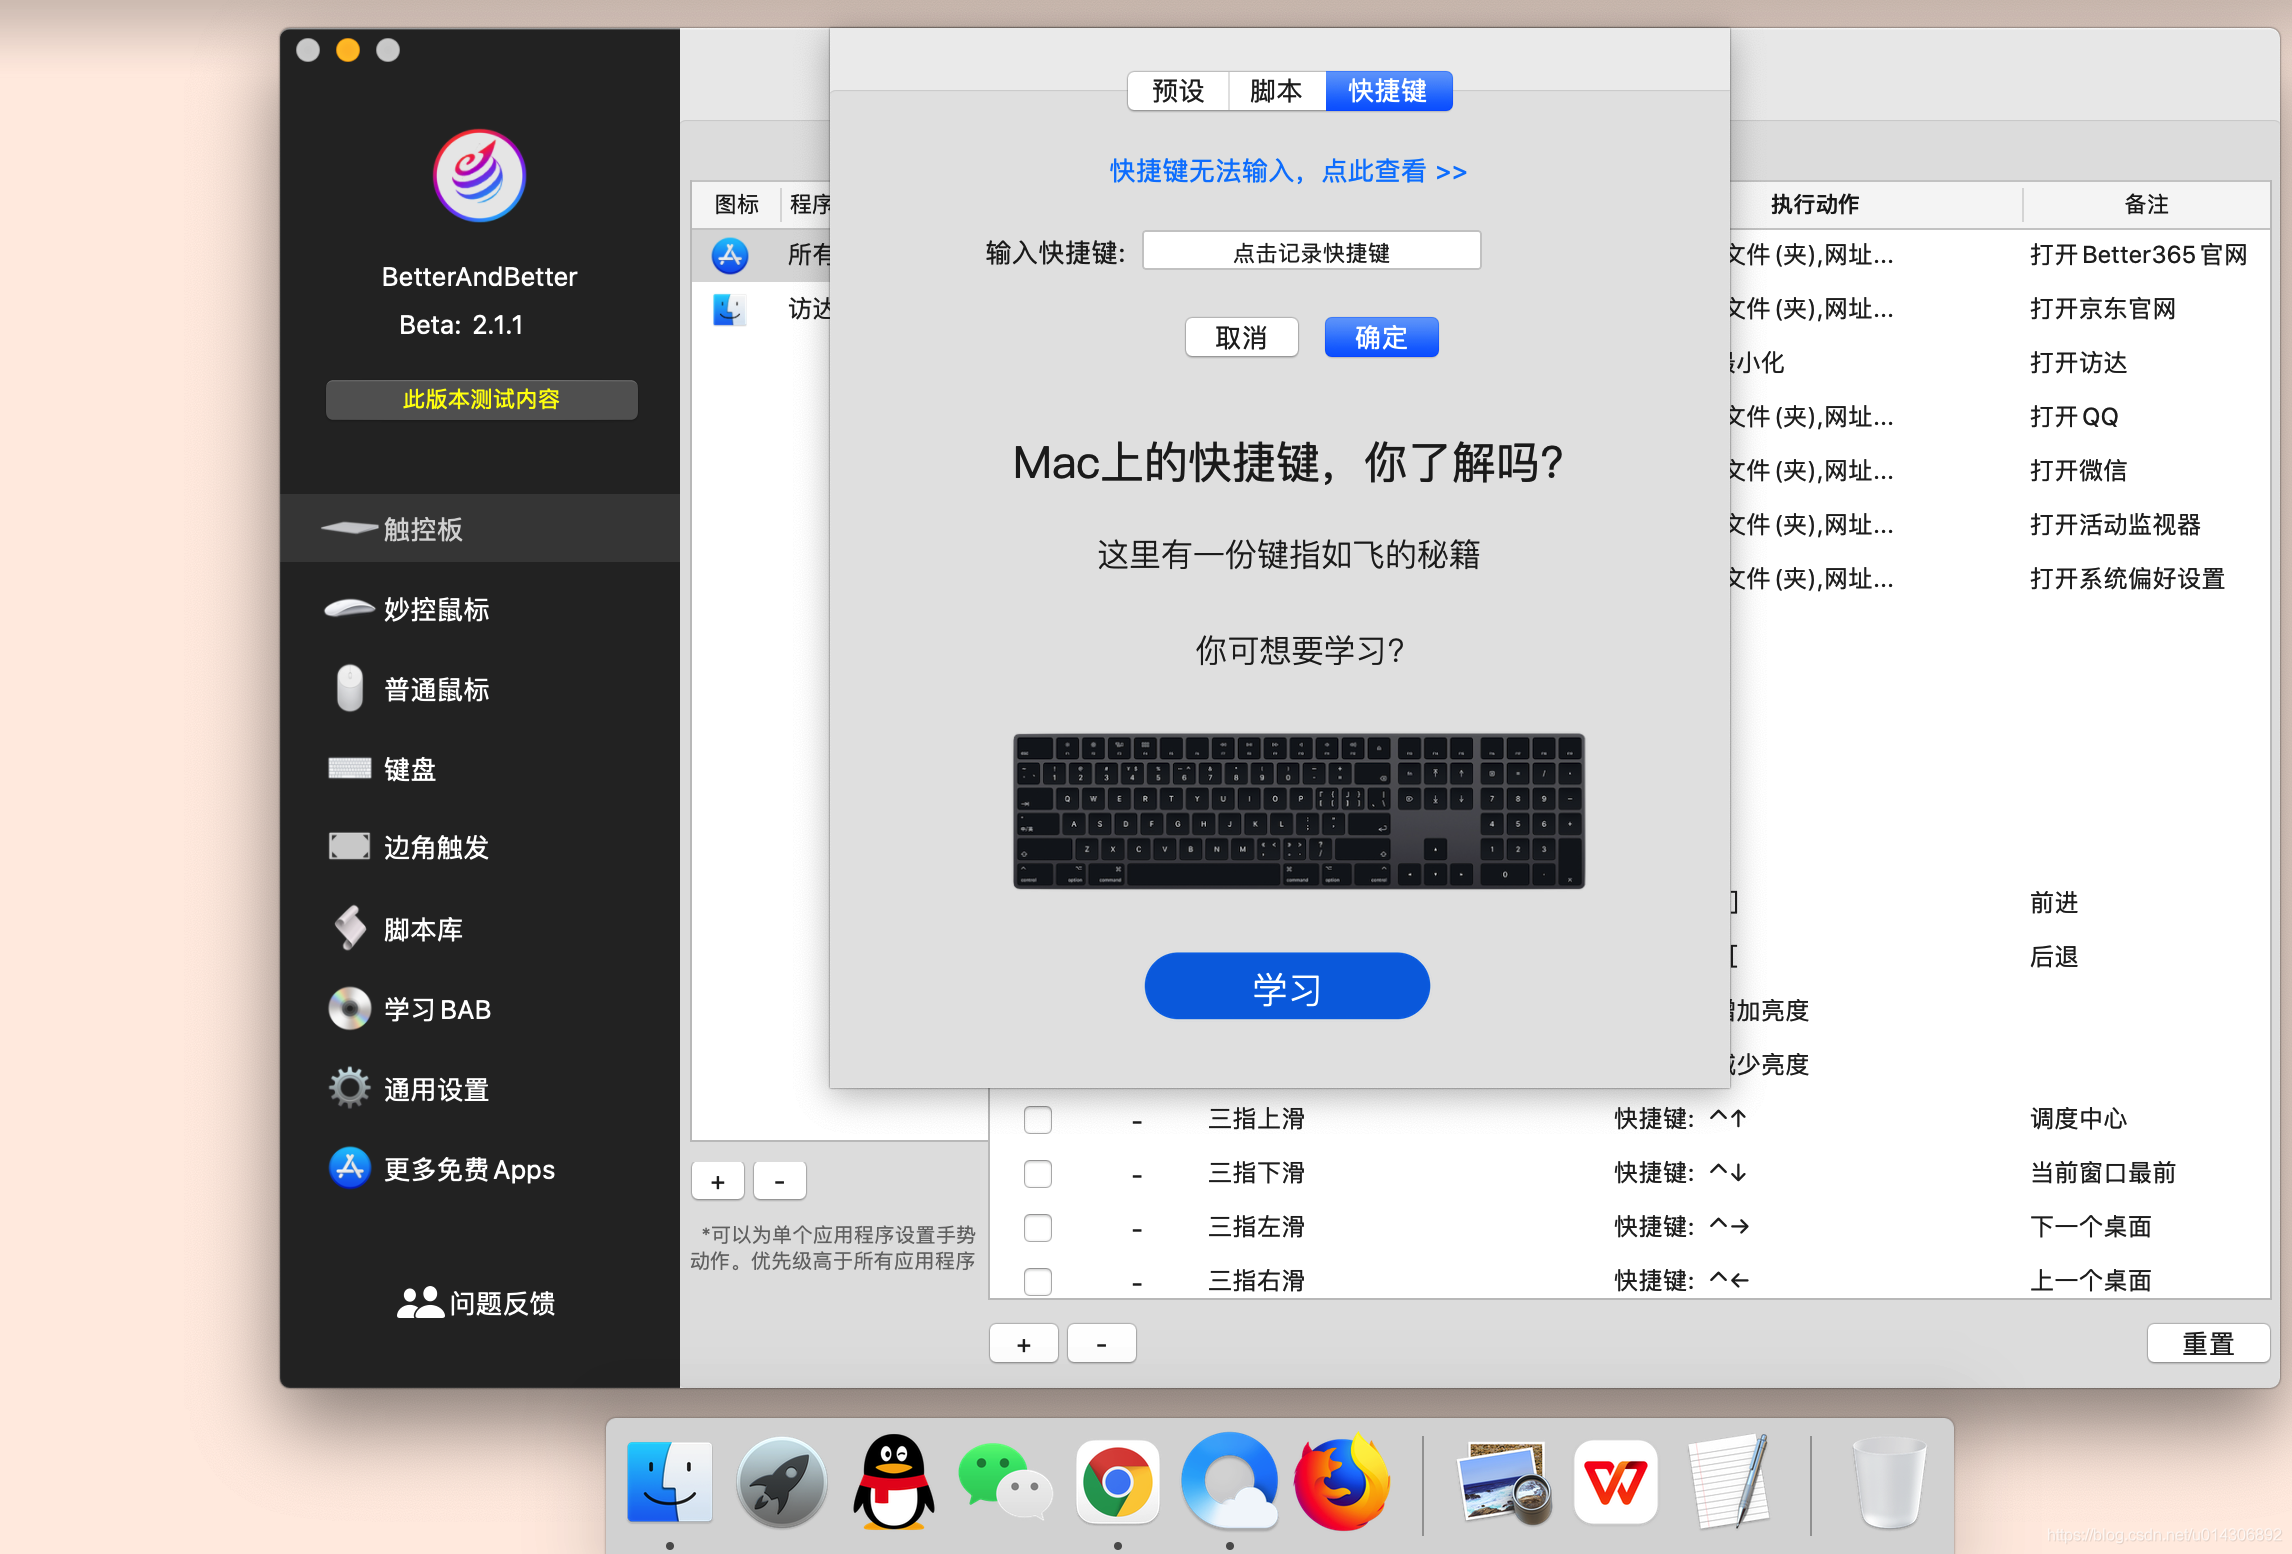Select the App Store icon for 所有 row
This screenshot has width=2292, height=1554.
point(730,255)
